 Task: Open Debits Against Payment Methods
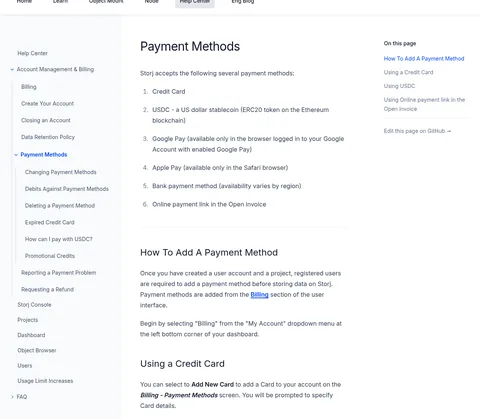67,189
